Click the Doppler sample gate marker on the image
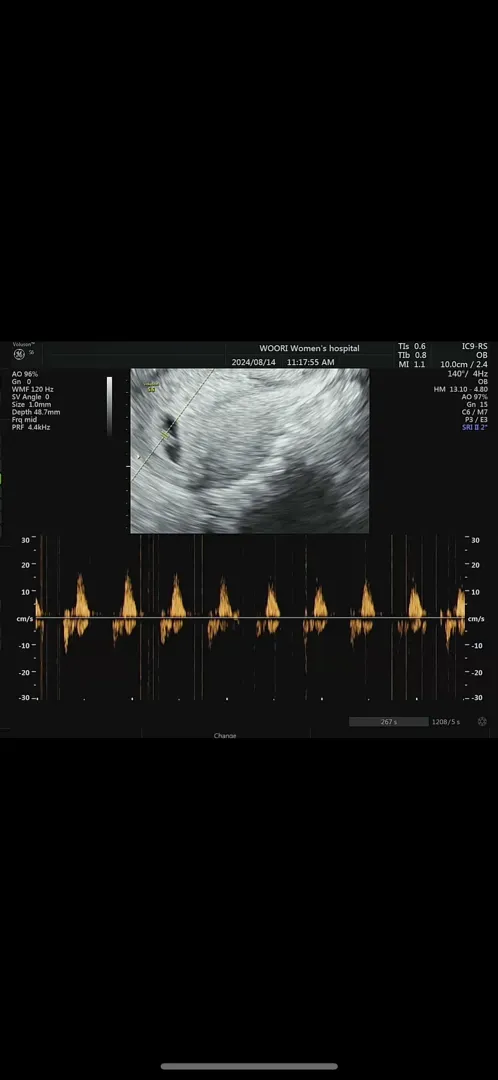498x1080 pixels. coord(165,434)
